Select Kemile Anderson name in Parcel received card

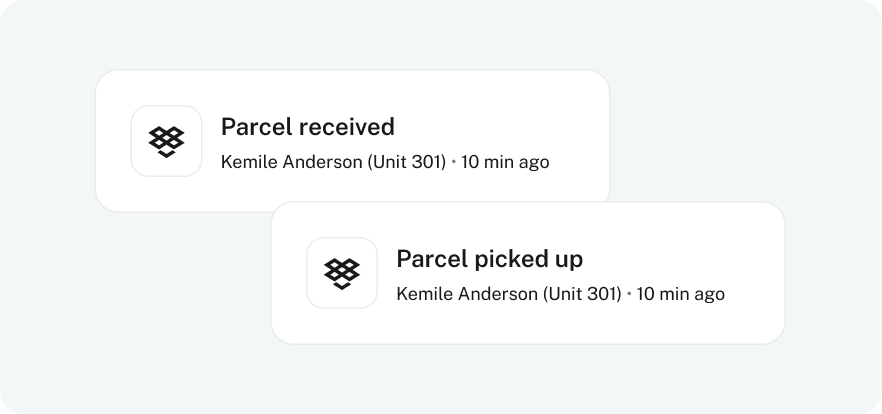click(292, 162)
